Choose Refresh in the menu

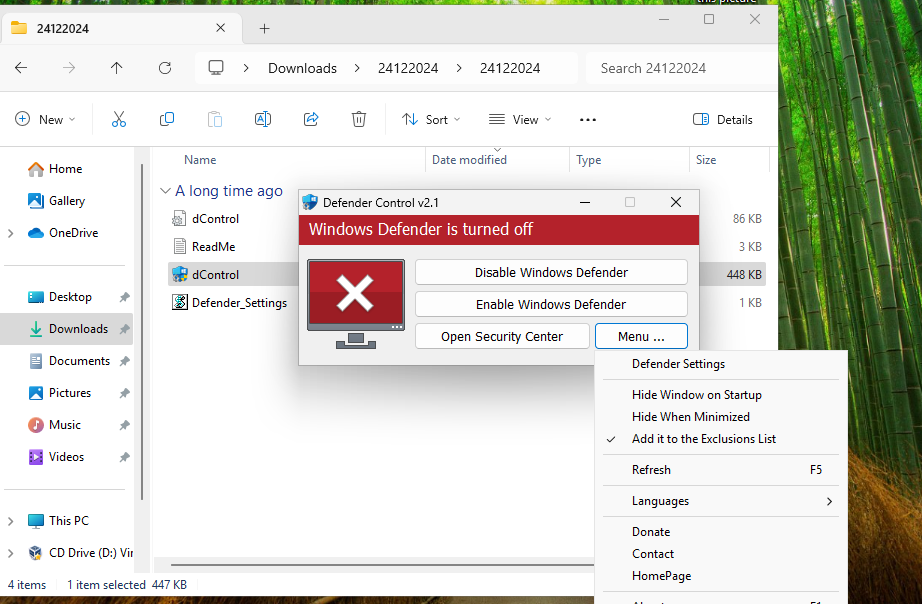(721, 470)
